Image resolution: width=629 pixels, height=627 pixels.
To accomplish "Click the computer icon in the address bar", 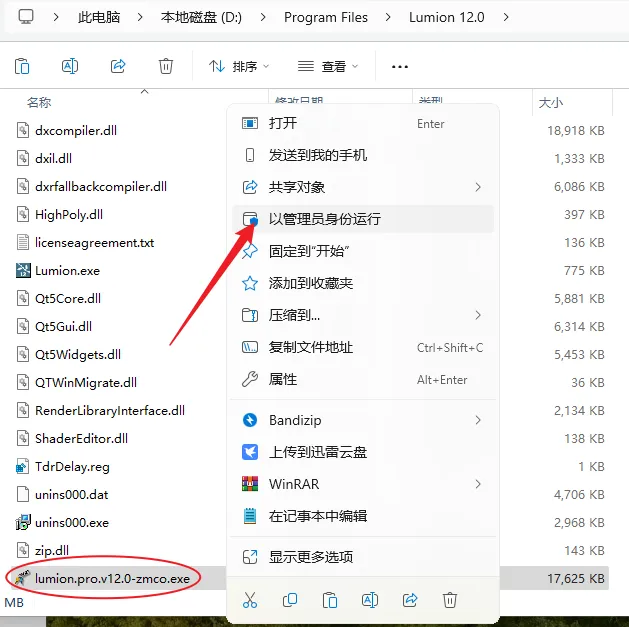I will pos(26,17).
